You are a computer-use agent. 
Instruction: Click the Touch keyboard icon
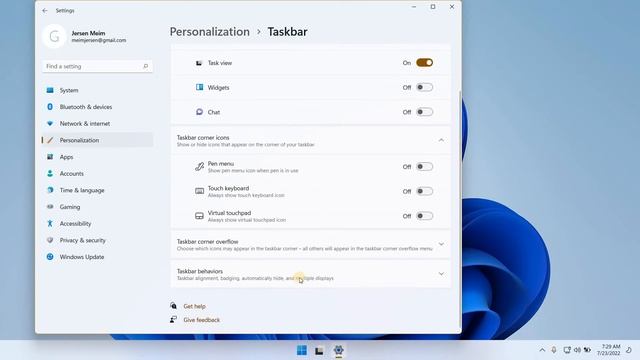click(199, 191)
